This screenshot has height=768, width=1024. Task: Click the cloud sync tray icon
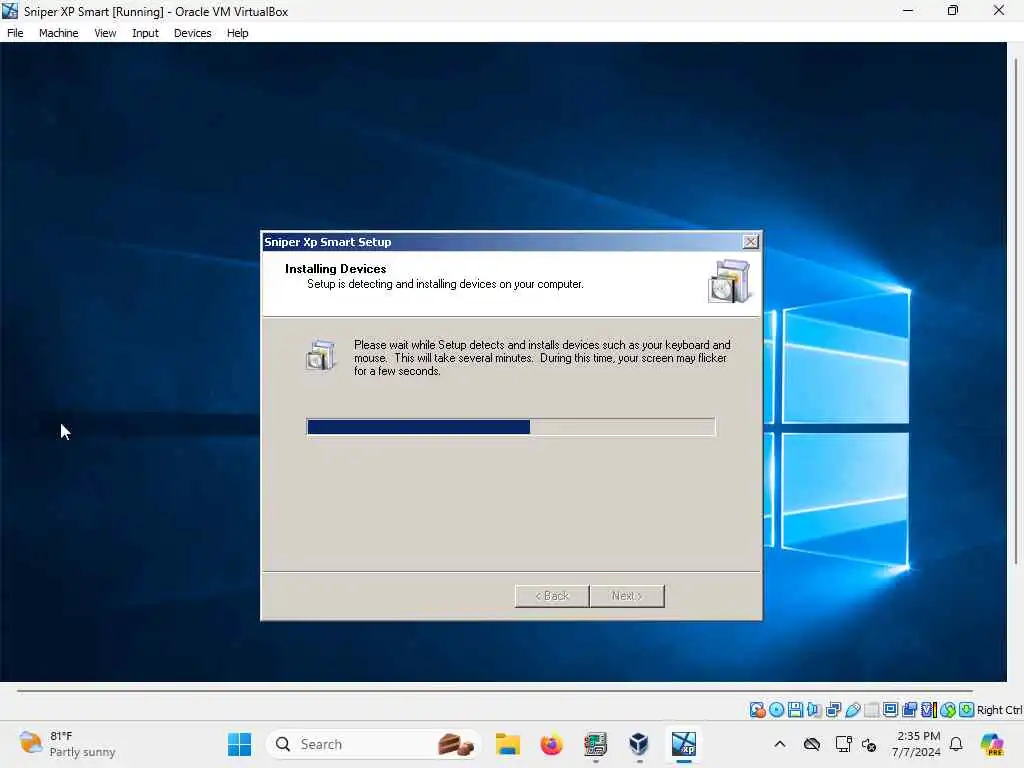pyautogui.click(x=812, y=744)
